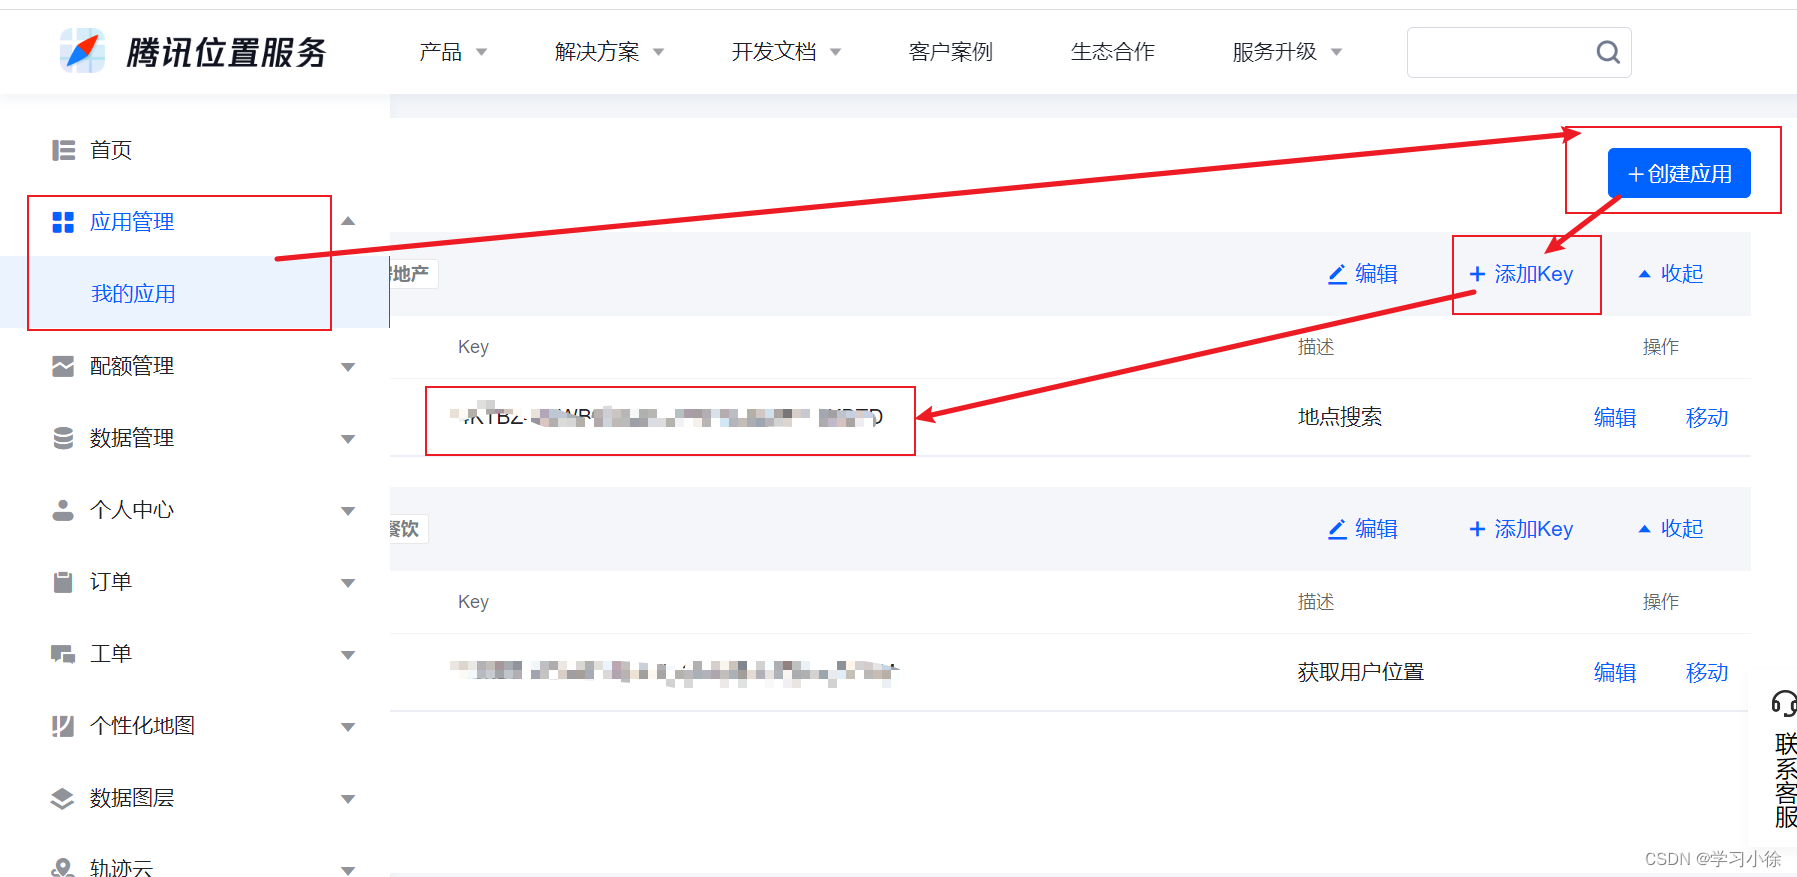The image size is (1797, 877).
Task: Click the 地点搜索 description text
Action: click(x=1340, y=417)
